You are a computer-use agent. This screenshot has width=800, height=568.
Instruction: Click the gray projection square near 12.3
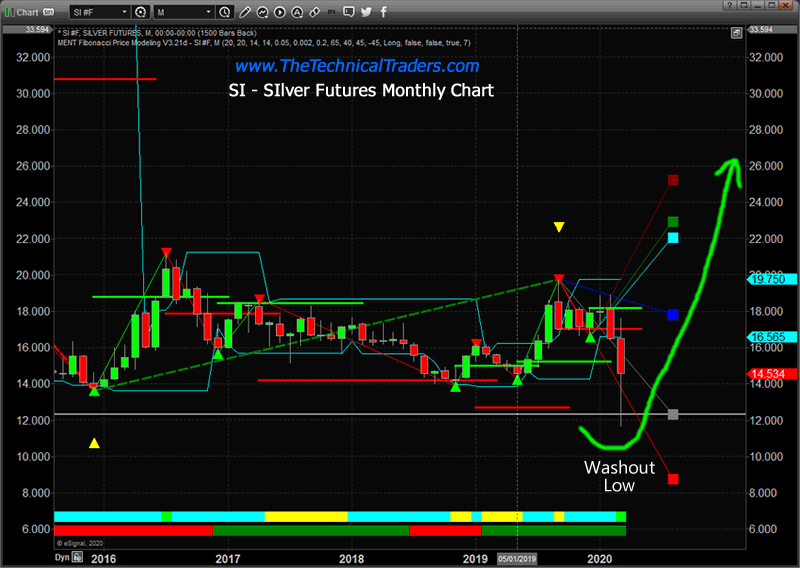coord(673,414)
